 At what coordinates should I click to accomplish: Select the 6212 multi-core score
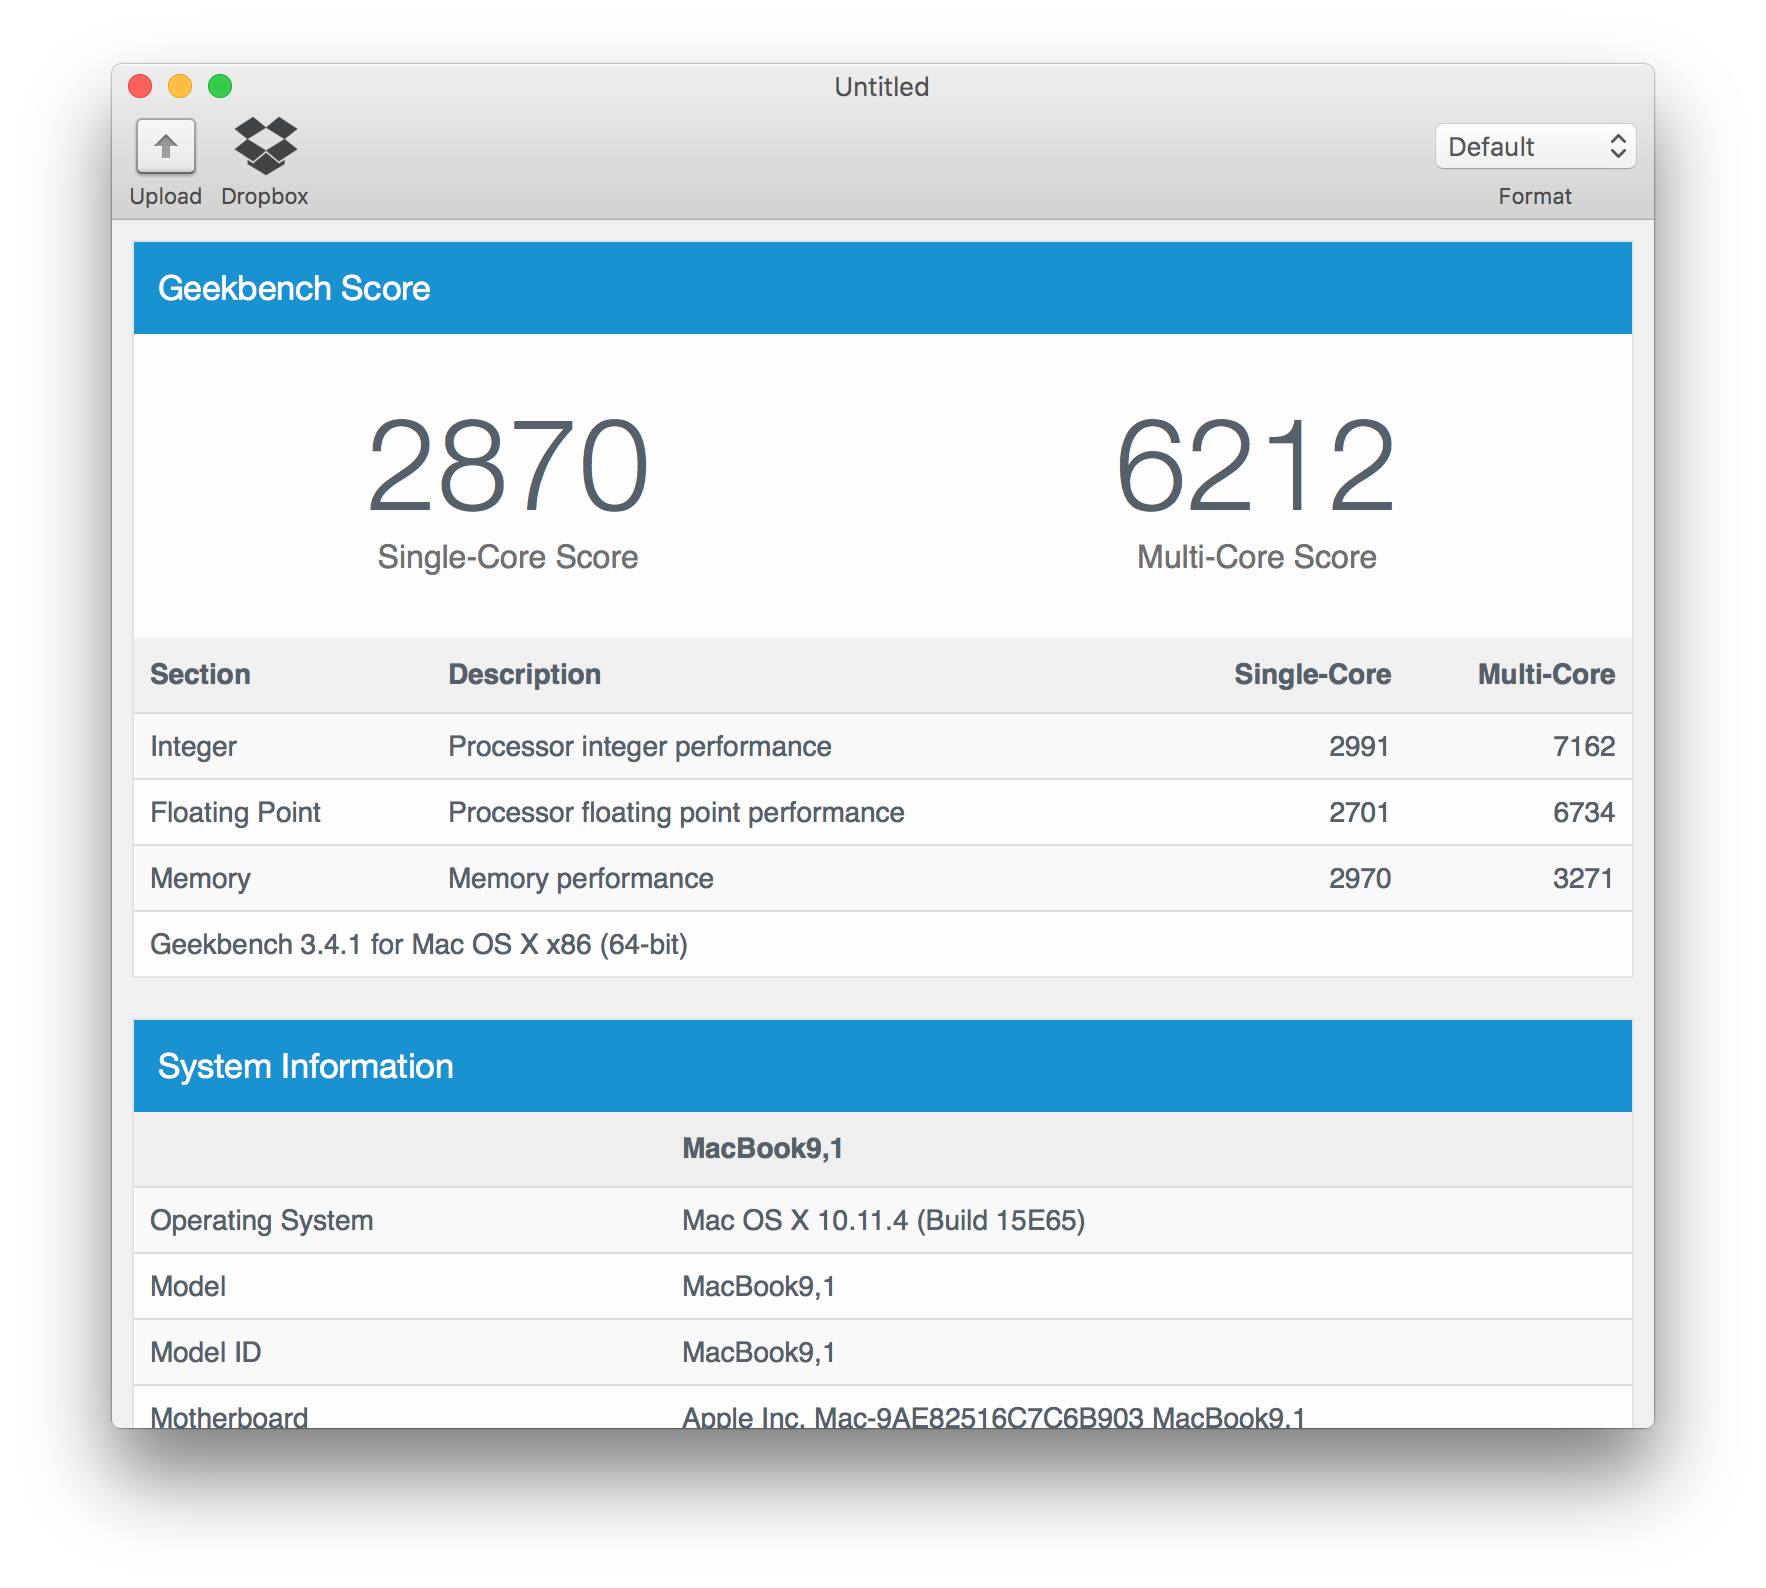tap(1256, 466)
